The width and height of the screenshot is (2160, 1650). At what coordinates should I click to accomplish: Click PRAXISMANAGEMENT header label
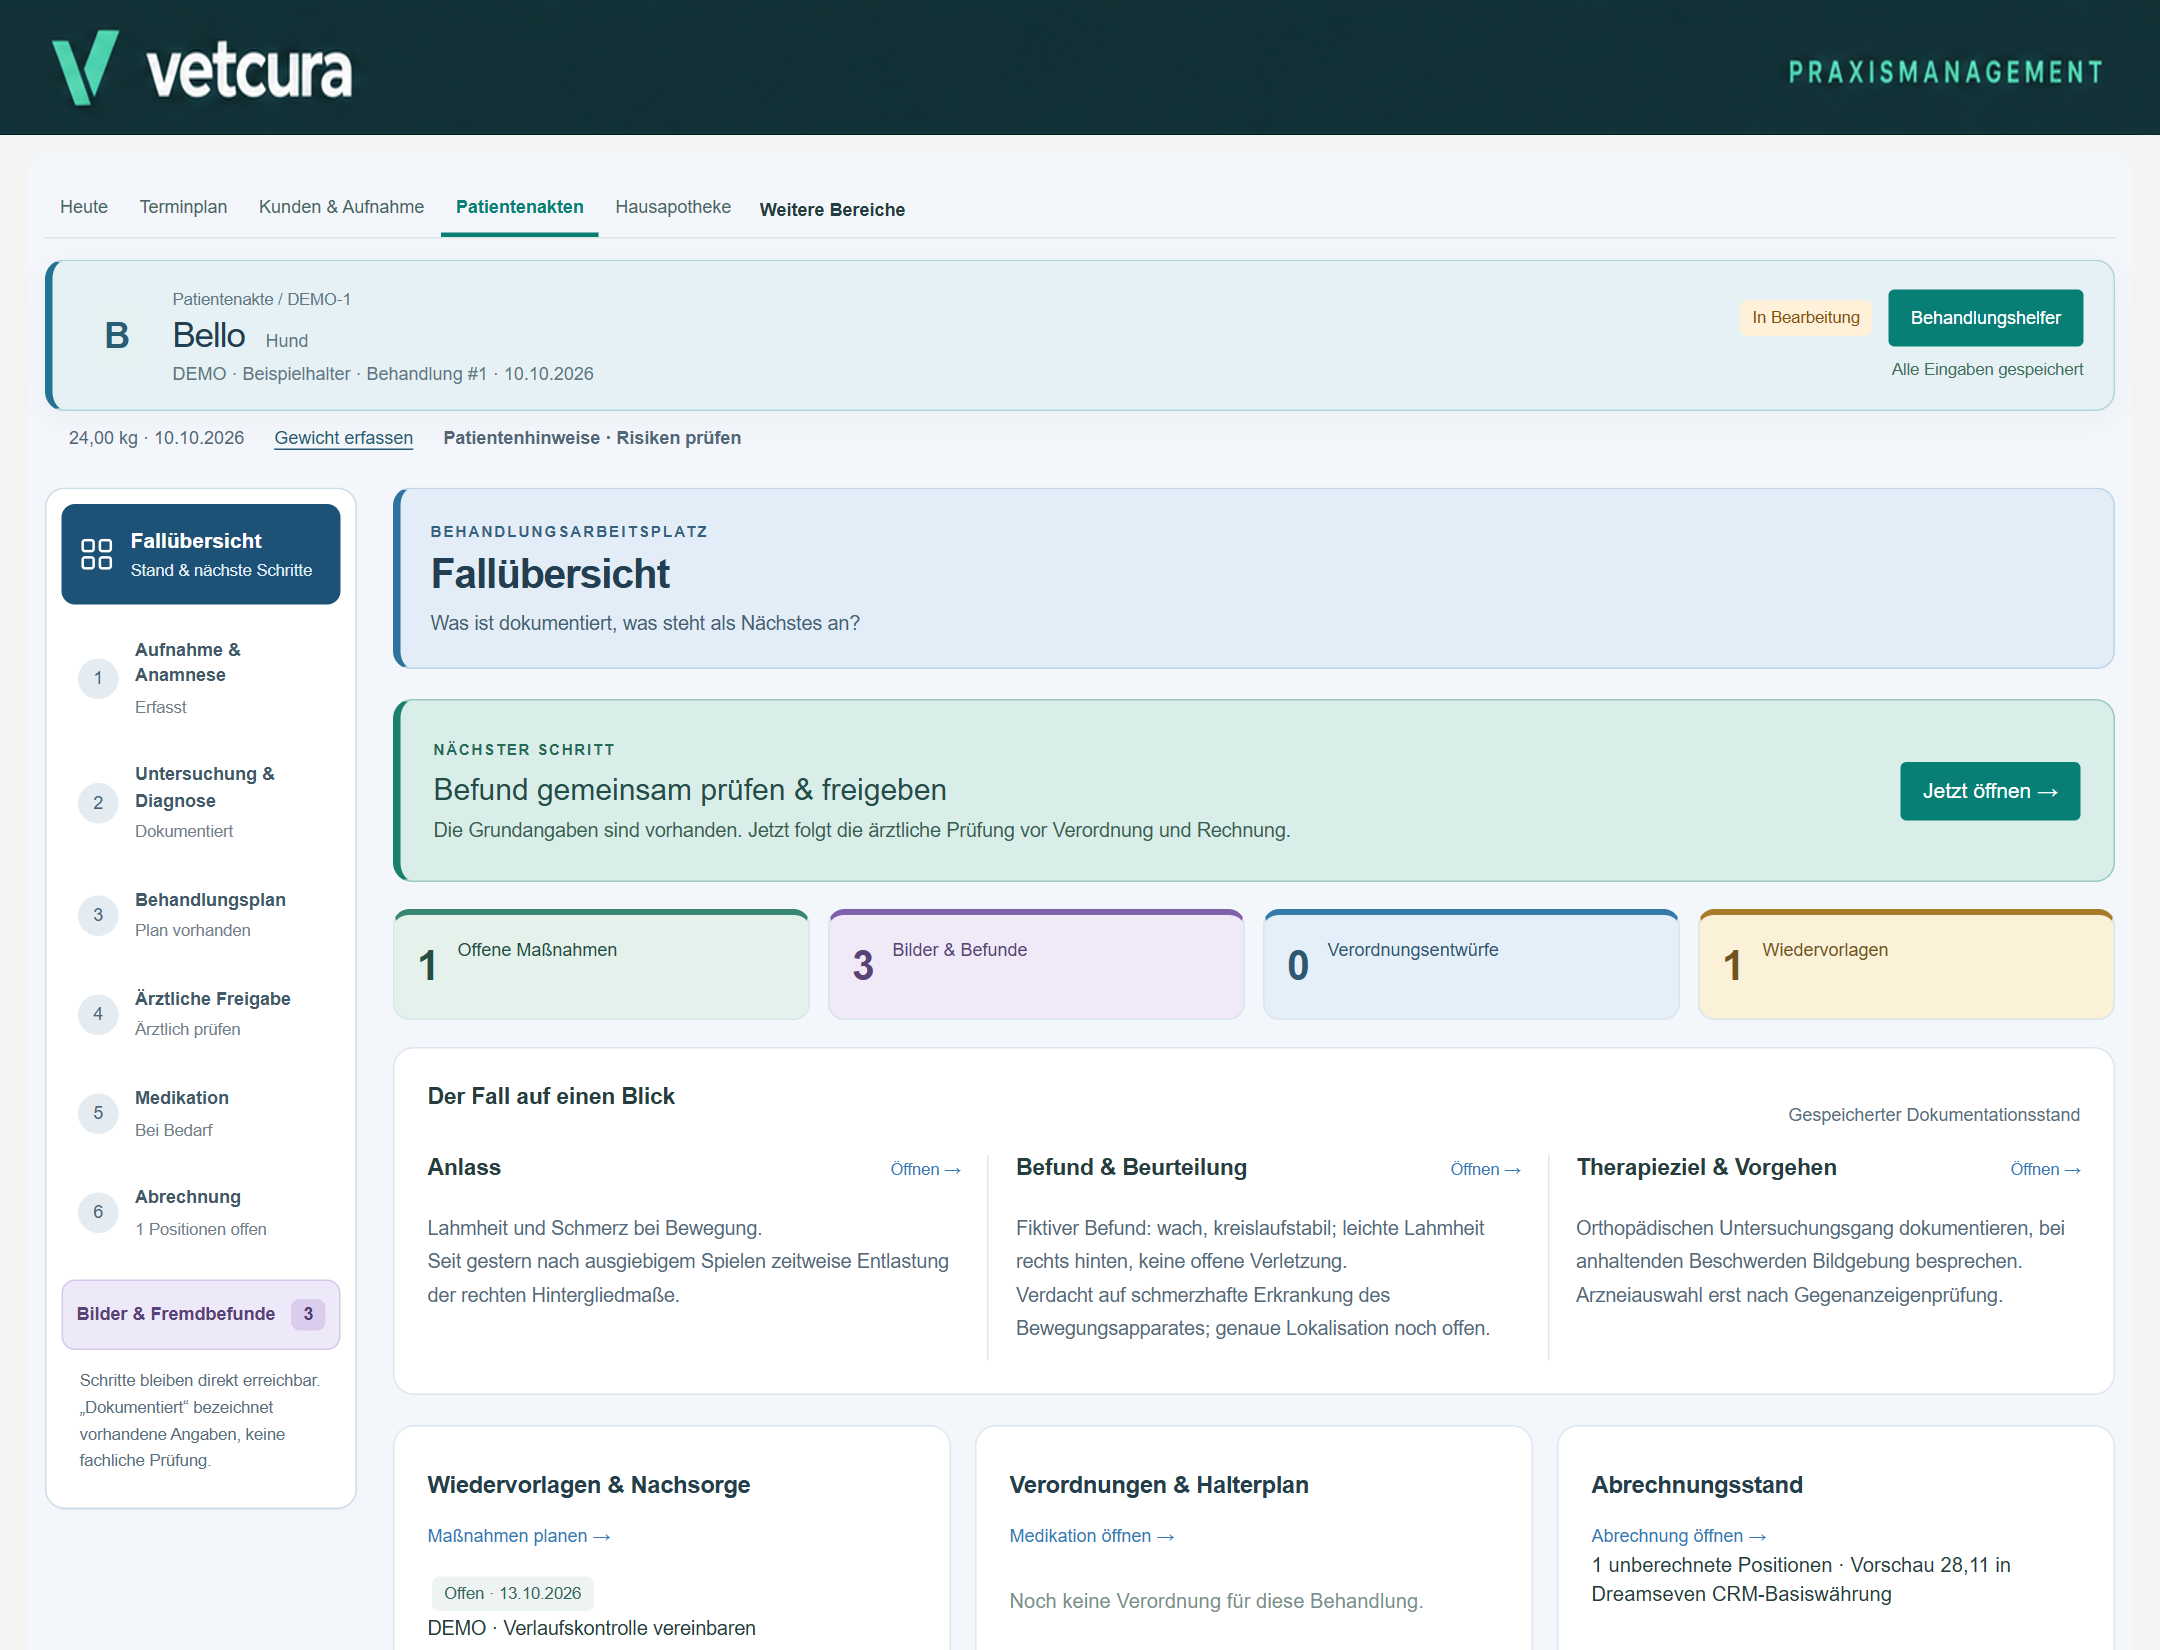pyautogui.click(x=1946, y=72)
